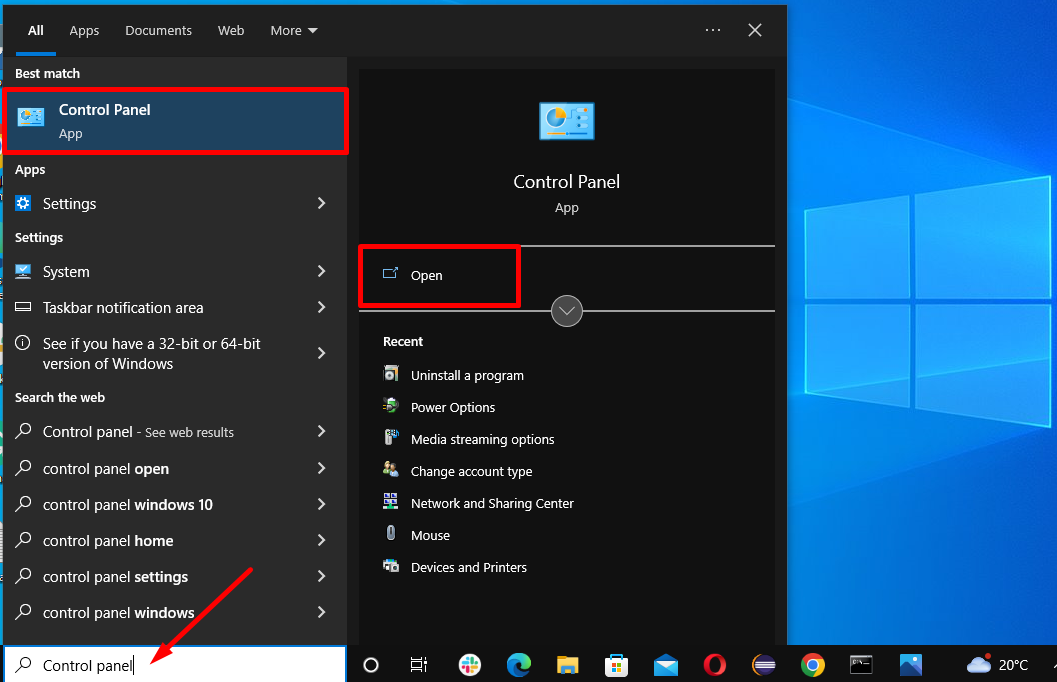Click the large Control Panel icon in the preview pane

pyautogui.click(x=567, y=121)
